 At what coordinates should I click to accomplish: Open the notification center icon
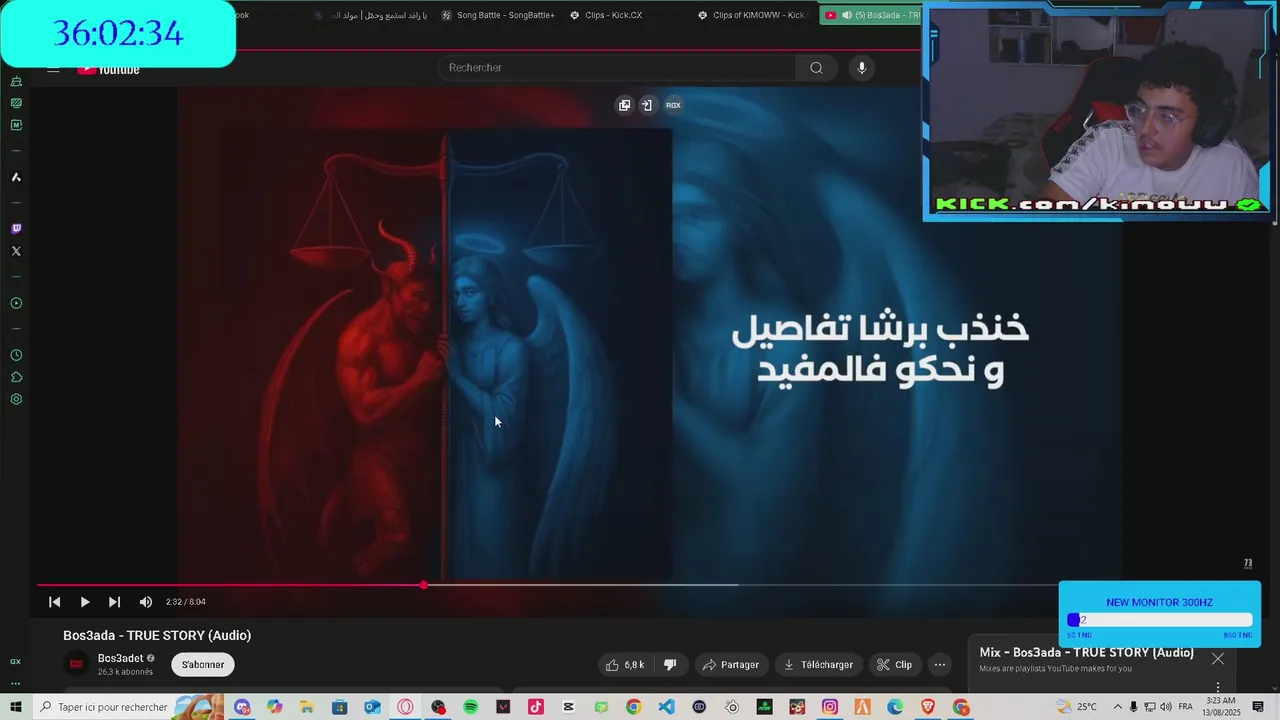coord(1259,707)
